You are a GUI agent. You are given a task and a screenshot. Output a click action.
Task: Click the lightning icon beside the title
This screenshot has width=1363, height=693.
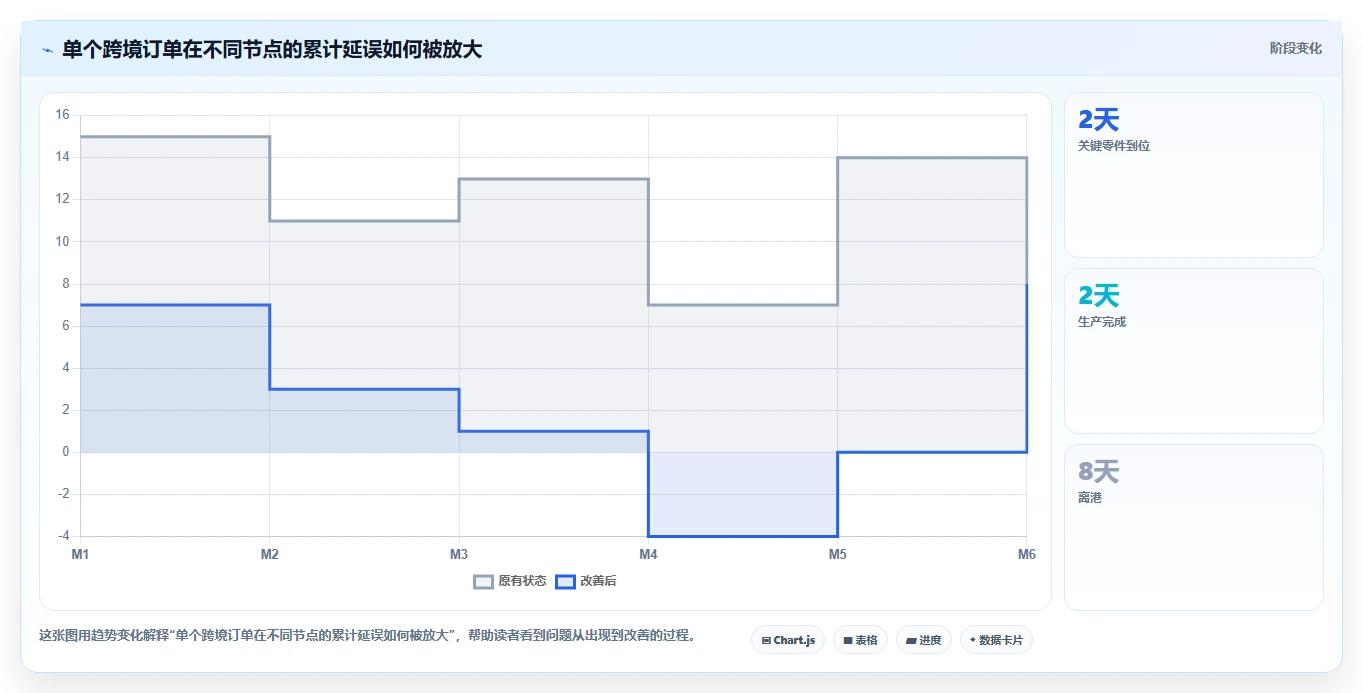pyautogui.click(x=47, y=50)
